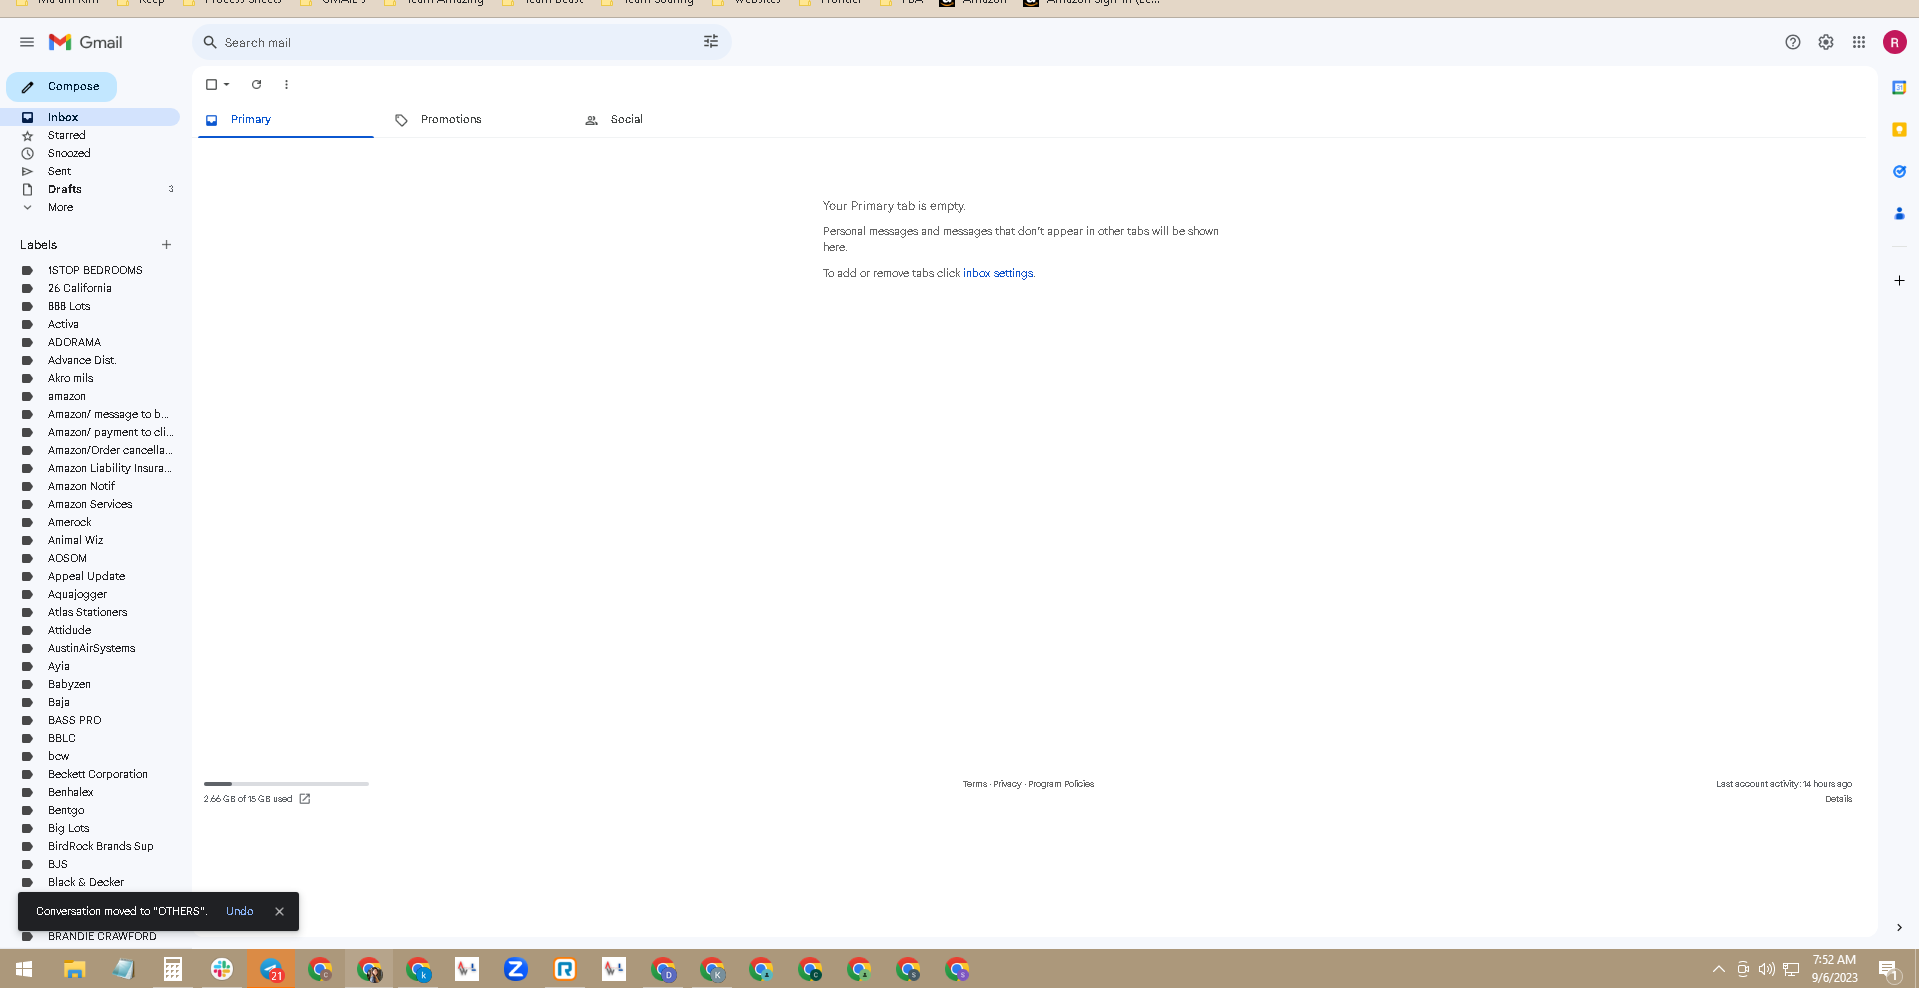This screenshot has height=988, width=1919.
Task: Click the Compose button
Action: pos(62,87)
